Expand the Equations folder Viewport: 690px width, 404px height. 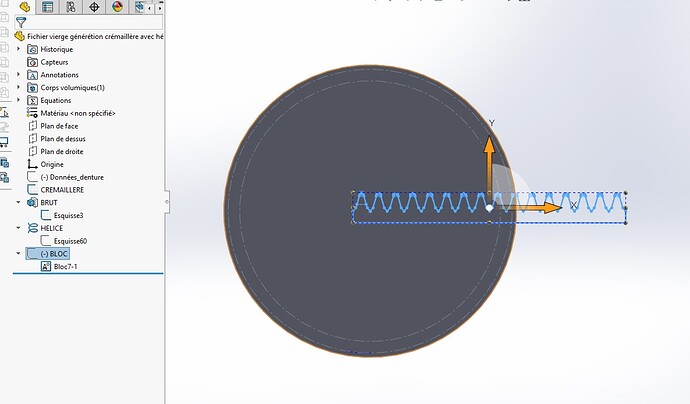point(18,100)
